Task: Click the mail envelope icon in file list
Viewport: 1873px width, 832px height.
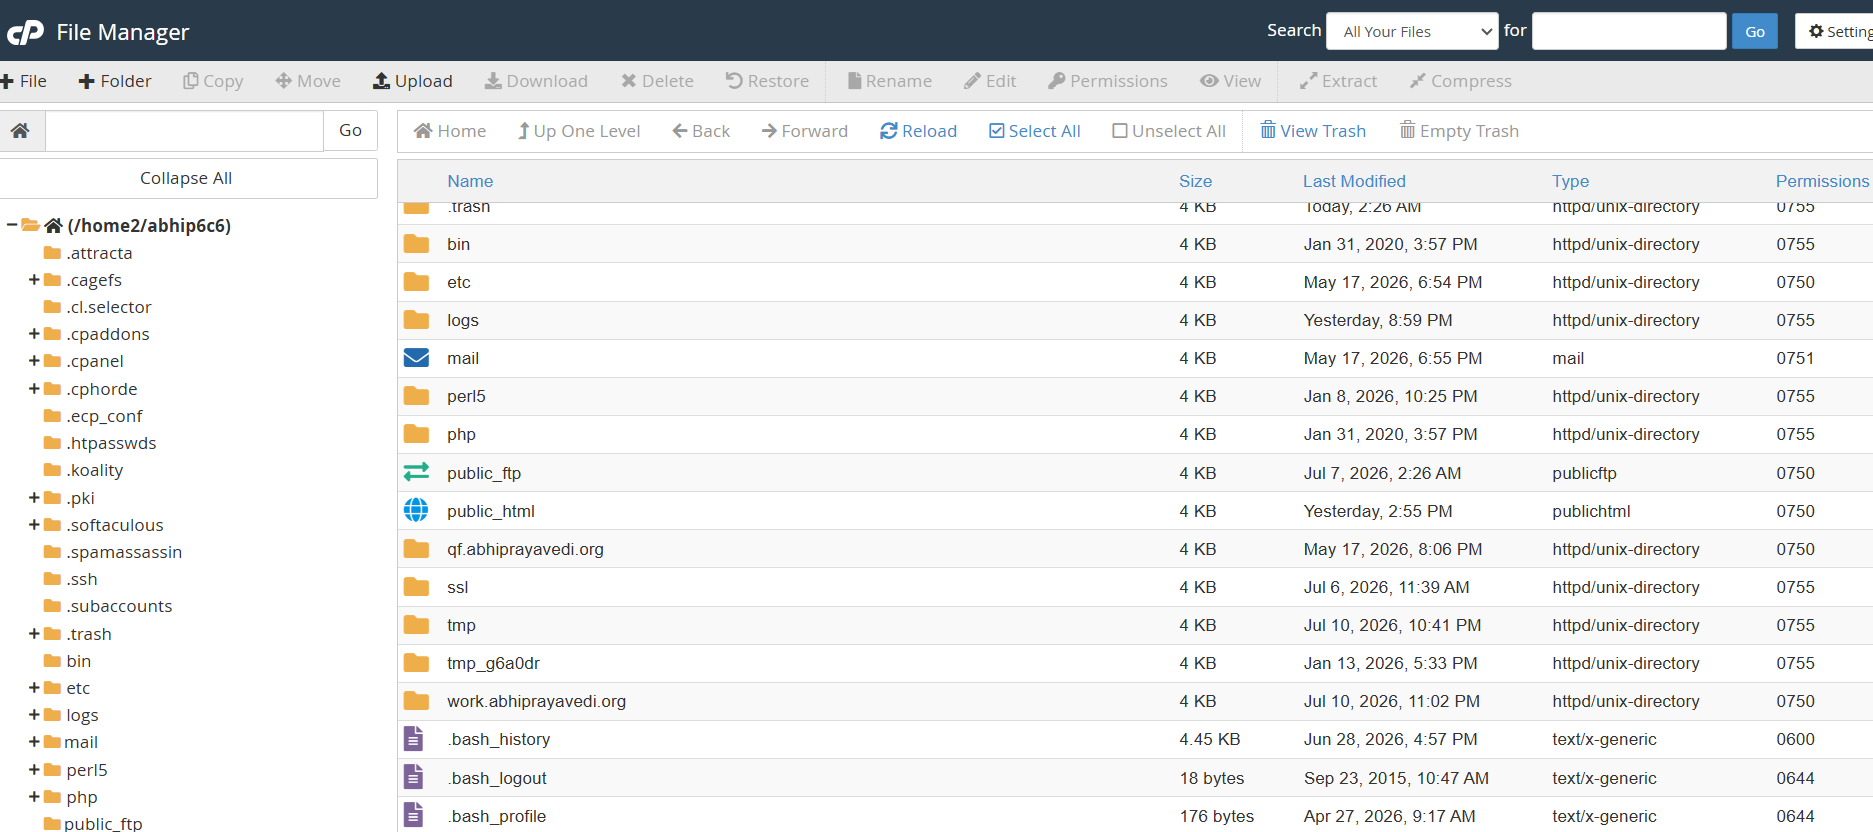Action: [416, 358]
